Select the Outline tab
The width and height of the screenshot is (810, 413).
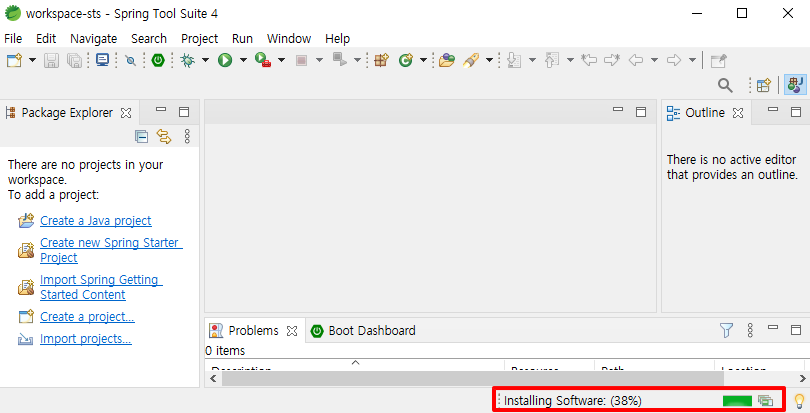pyautogui.click(x=705, y=113)
